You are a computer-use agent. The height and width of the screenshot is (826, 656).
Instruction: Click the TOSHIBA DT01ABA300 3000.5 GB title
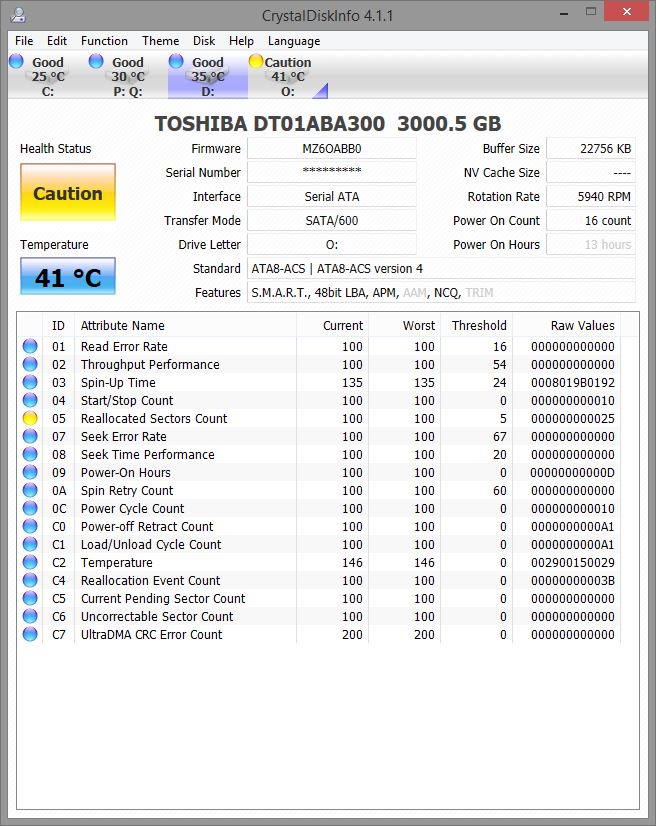click(328, 123)
